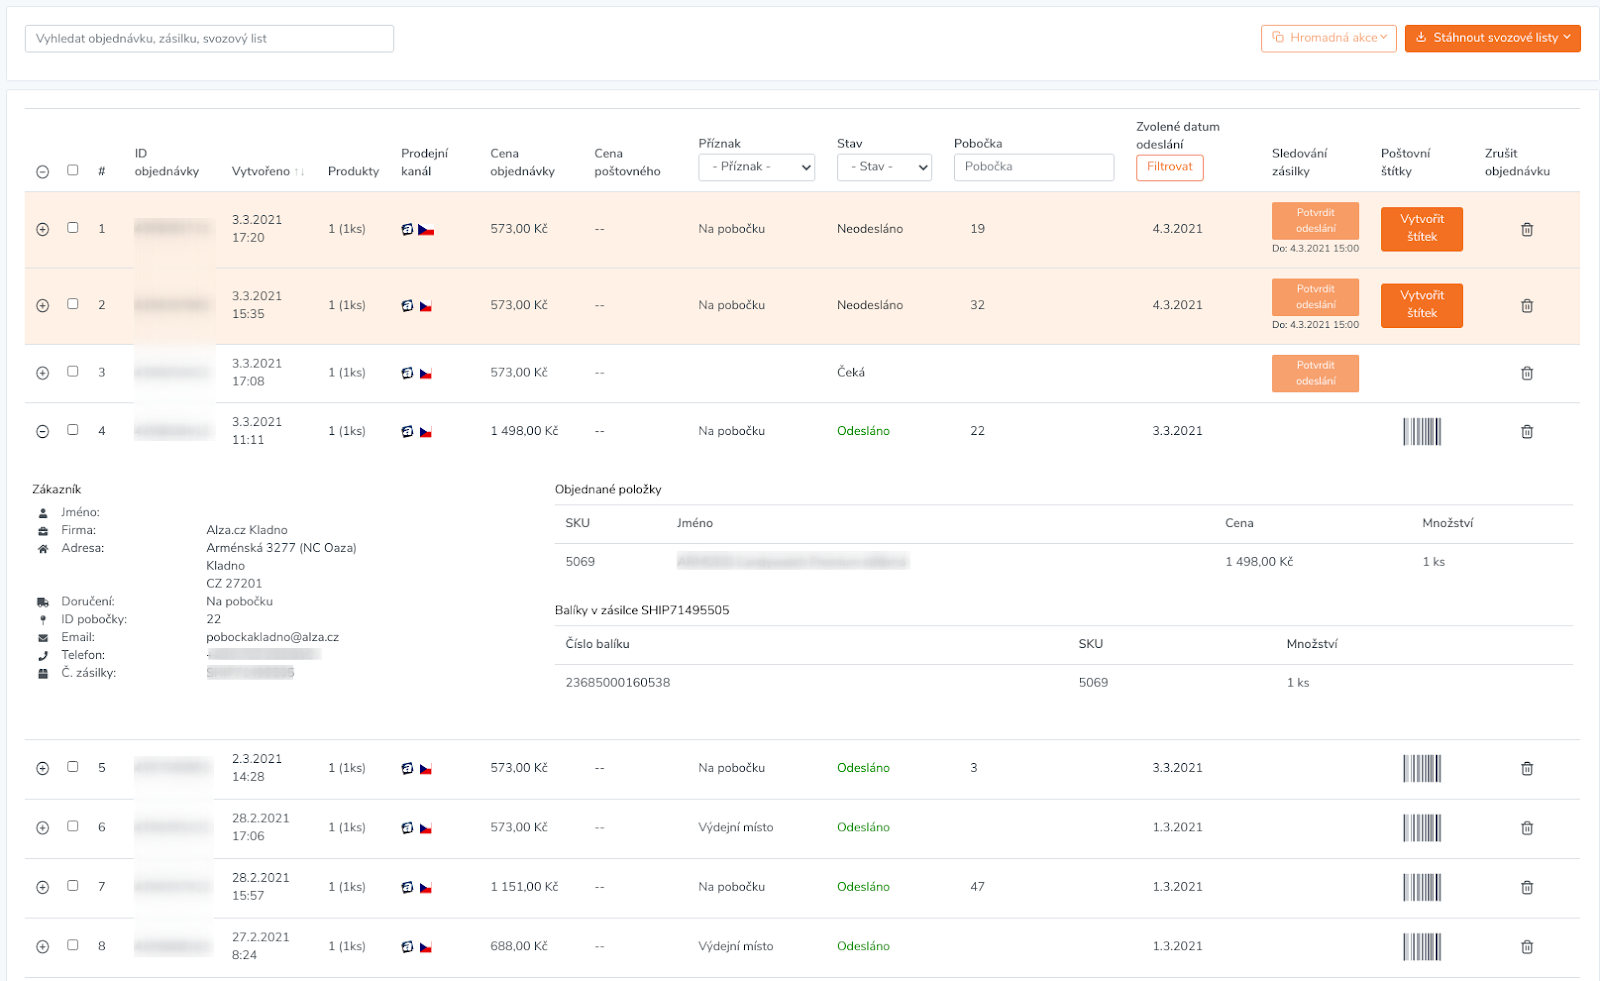Delete order row 1 with trash icon

(x=1527, y=230)
